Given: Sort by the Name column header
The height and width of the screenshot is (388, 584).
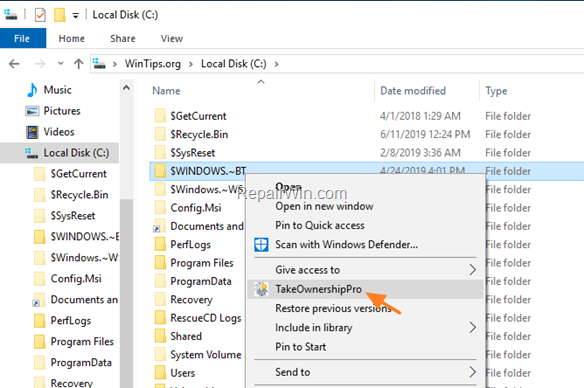Looking at the screenshot, I should [x=166, y=90].
